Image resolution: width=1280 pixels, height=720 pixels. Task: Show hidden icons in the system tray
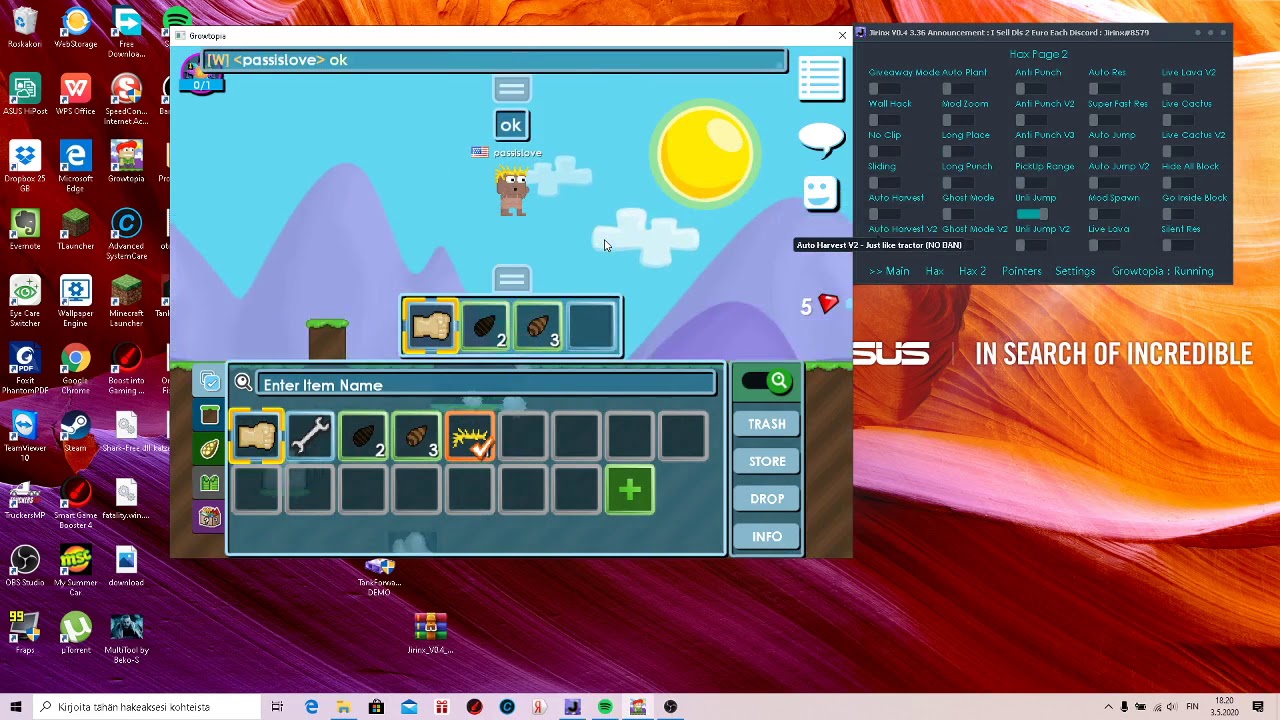1107,707
